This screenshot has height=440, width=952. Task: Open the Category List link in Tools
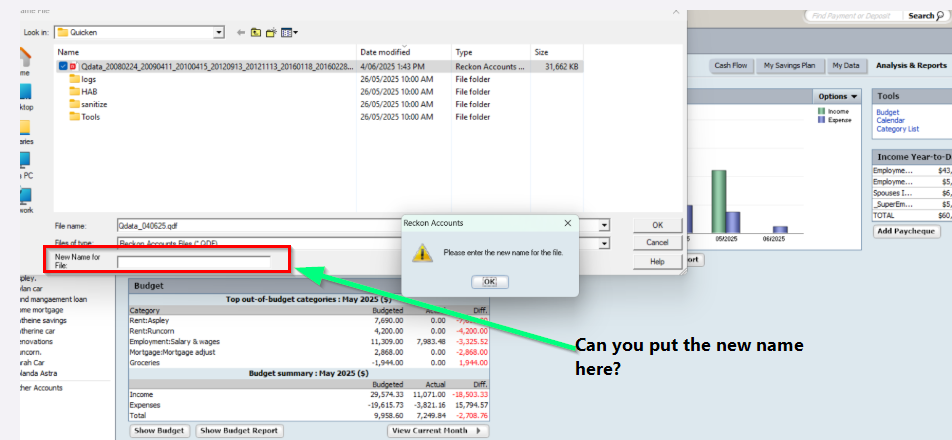tap(897, 129)
